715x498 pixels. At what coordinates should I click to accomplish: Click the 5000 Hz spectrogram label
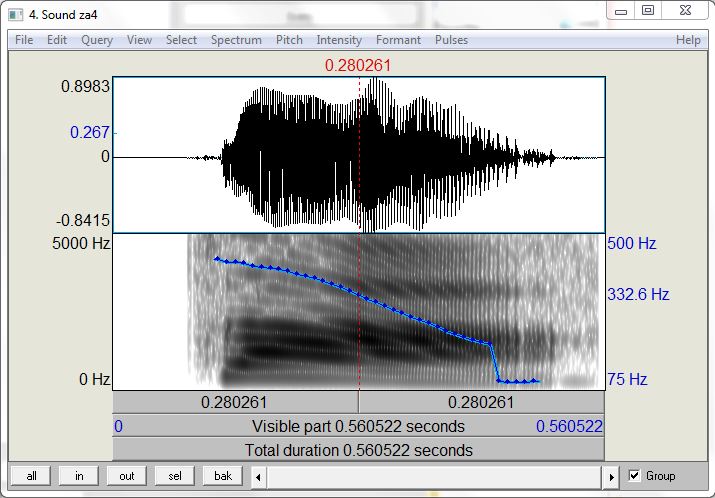[x=81, y=243]
